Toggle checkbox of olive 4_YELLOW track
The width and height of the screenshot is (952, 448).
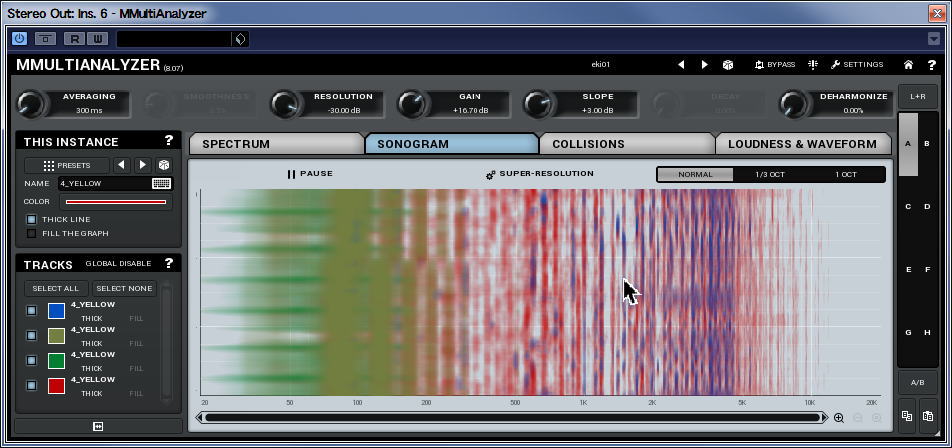32,336
